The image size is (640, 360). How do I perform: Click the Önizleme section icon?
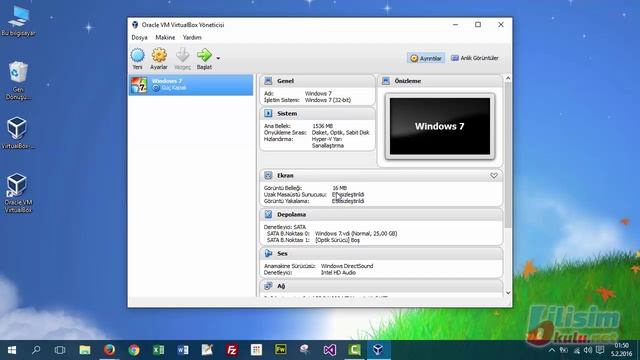tap(386, 81)
